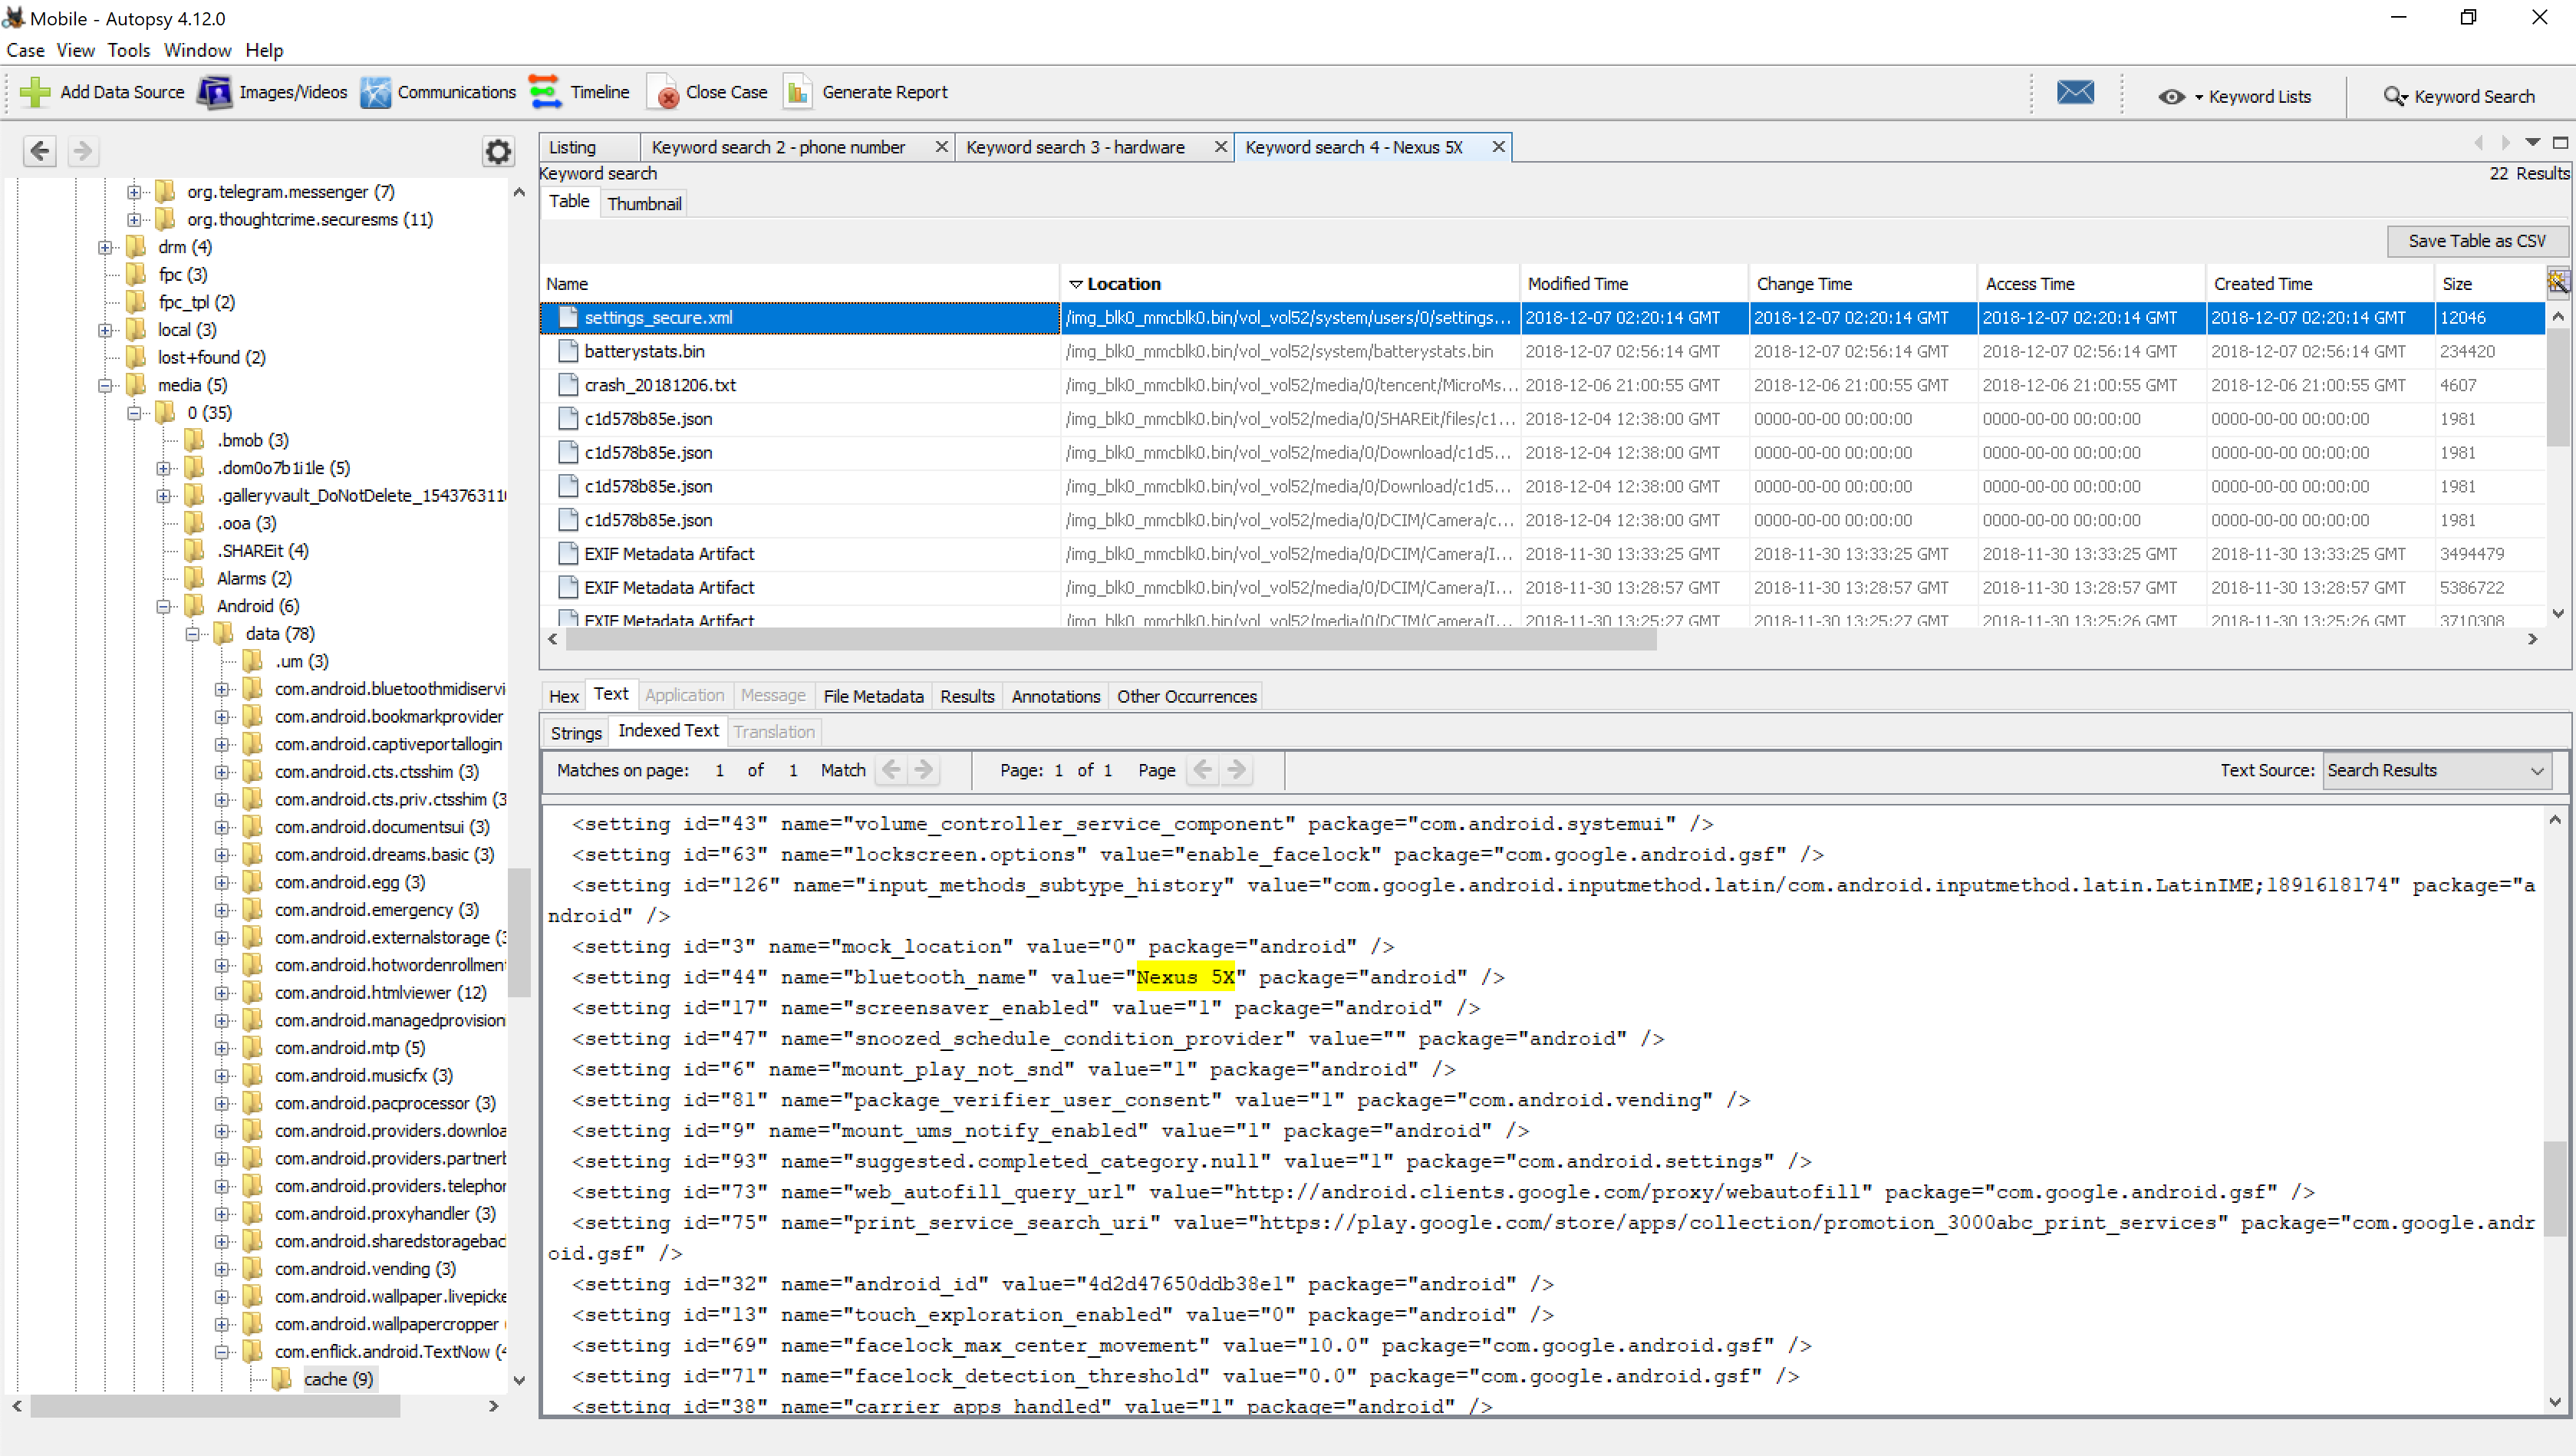This screenshot has height=1456, width=2576.
Task: Collapse the Android (6) folder node
Action: [x=164, y=606]
